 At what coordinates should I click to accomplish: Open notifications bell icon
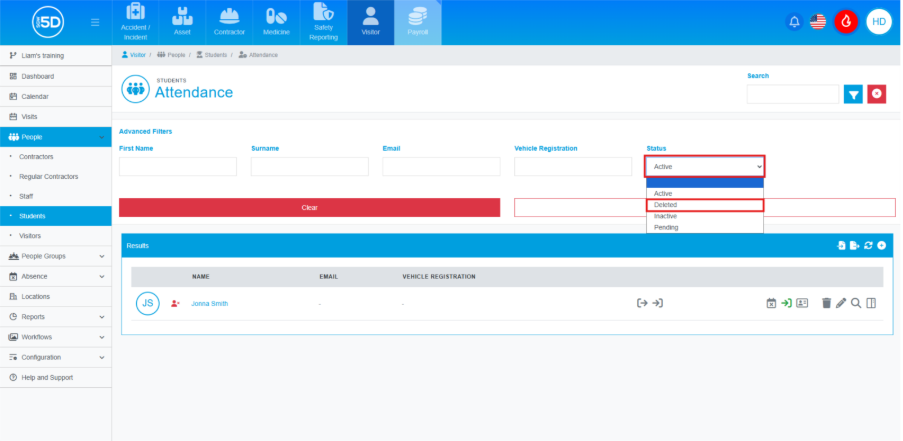(794, 22)
